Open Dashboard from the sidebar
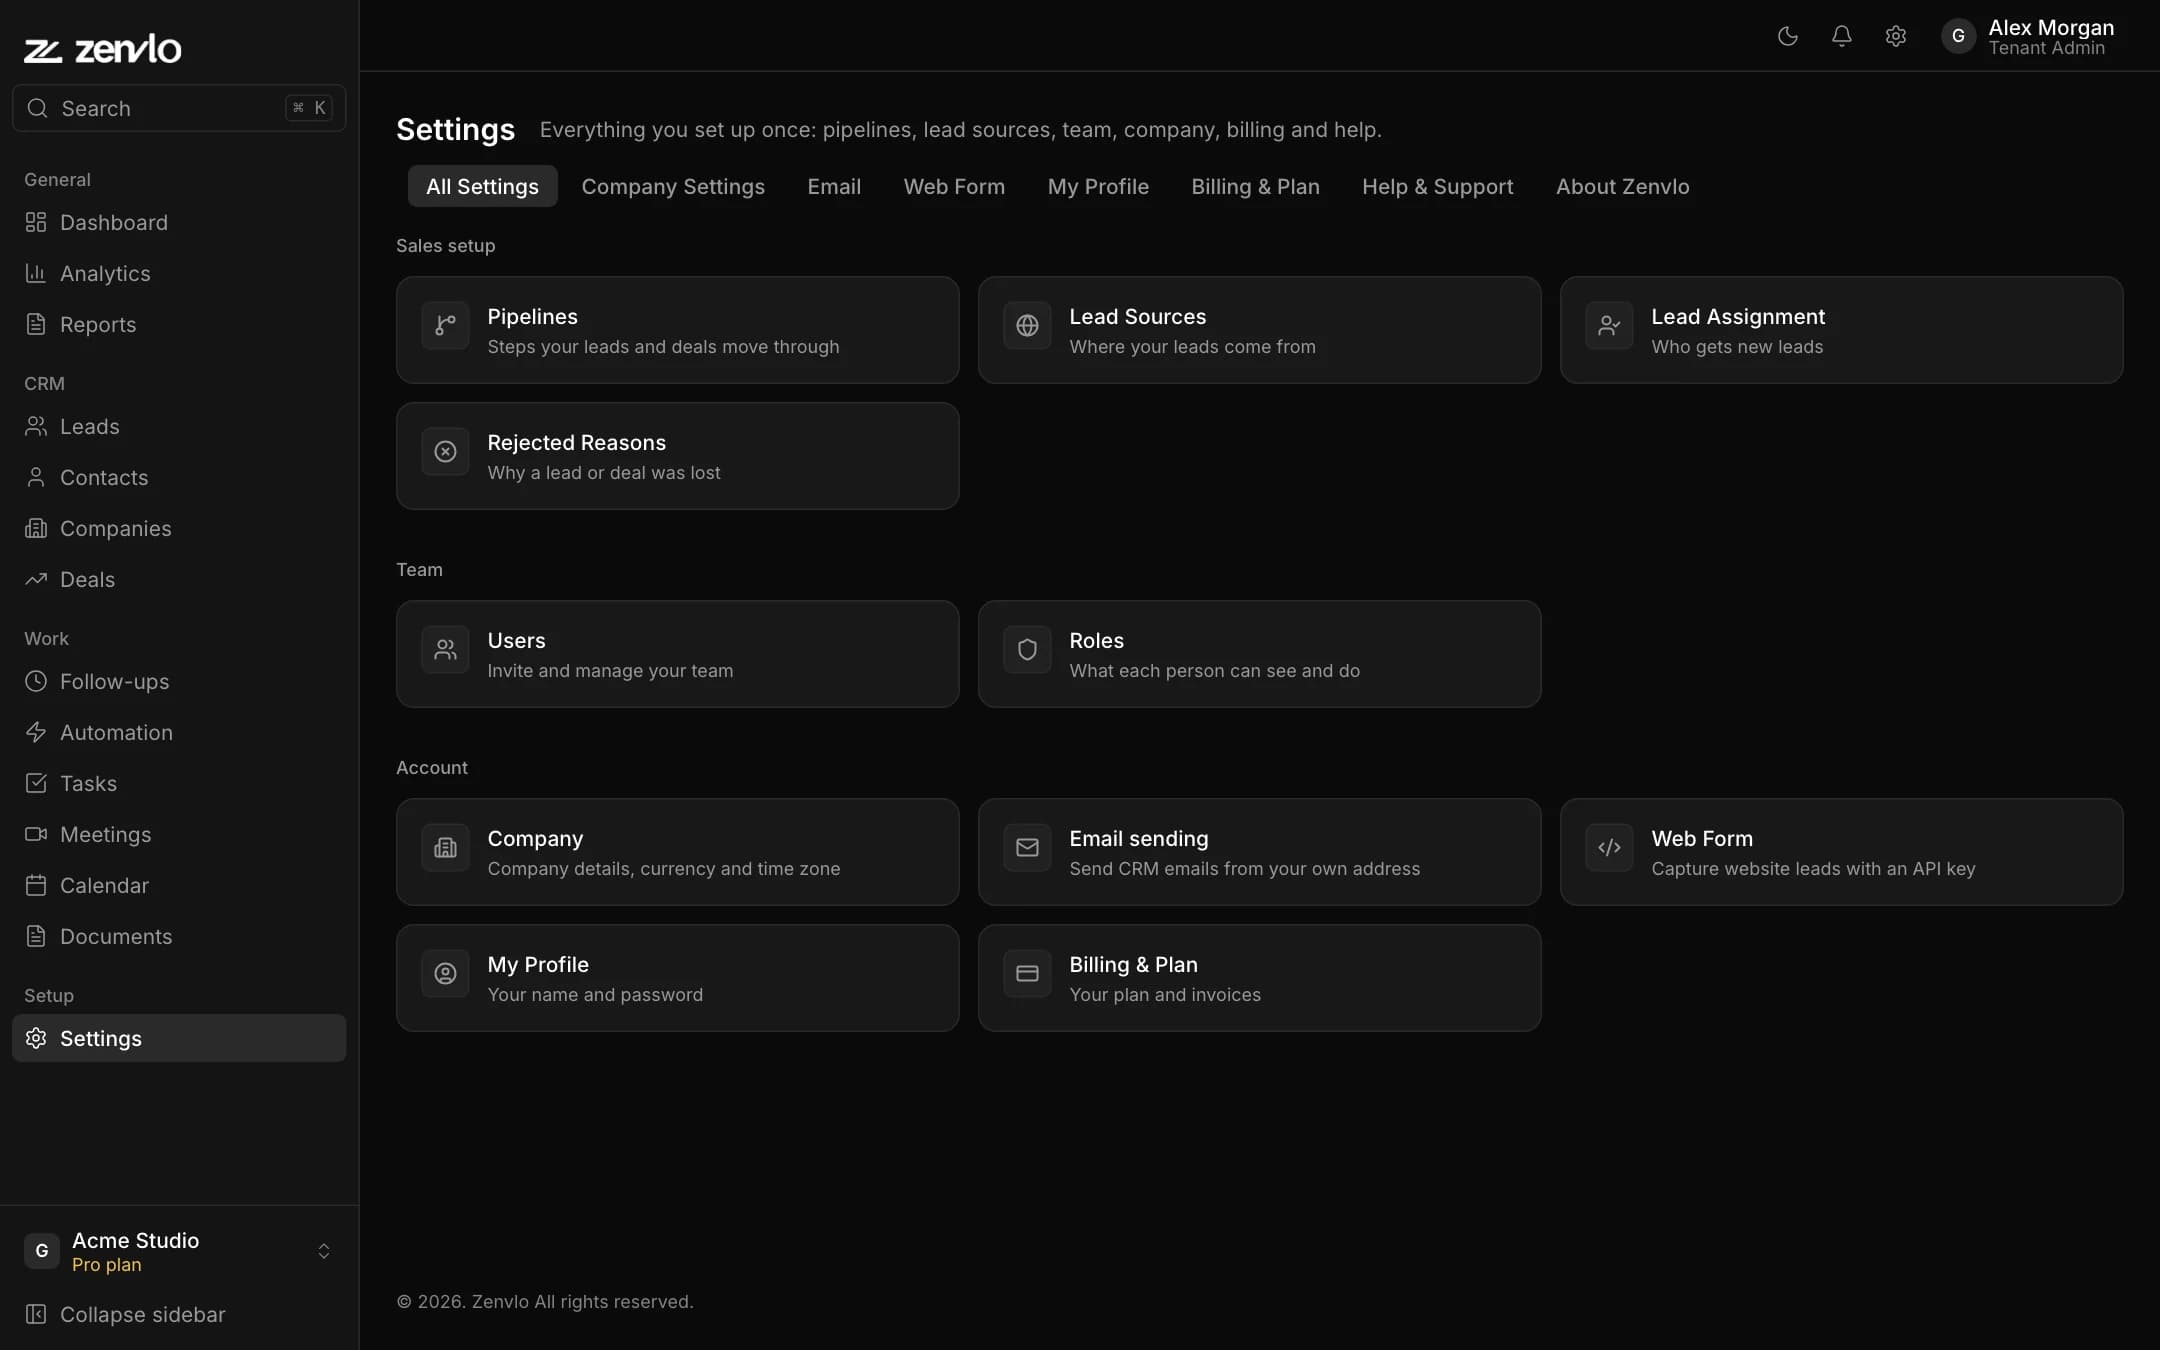Screen dimensions: 2160x1350 179,222
